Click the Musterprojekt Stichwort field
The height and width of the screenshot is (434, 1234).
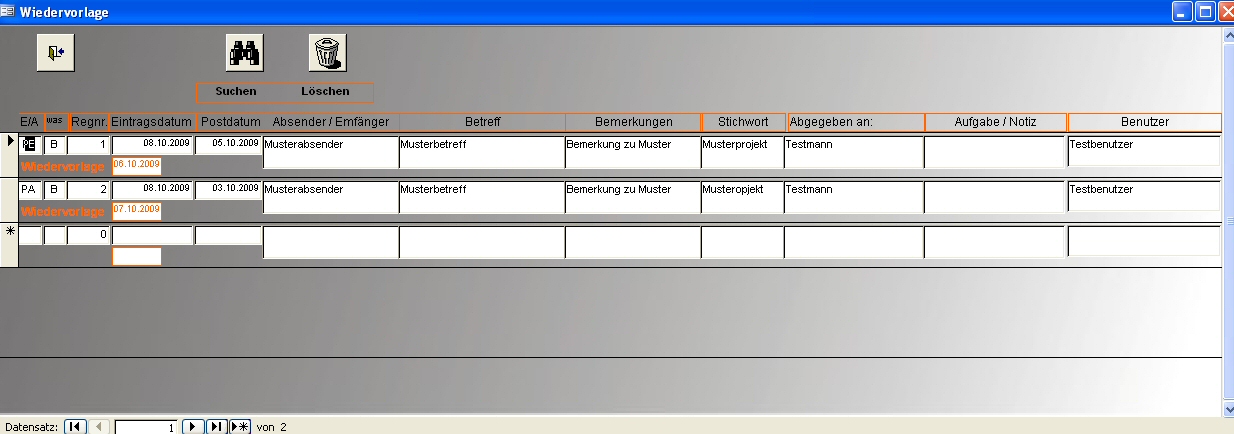(x=742, y=152)
